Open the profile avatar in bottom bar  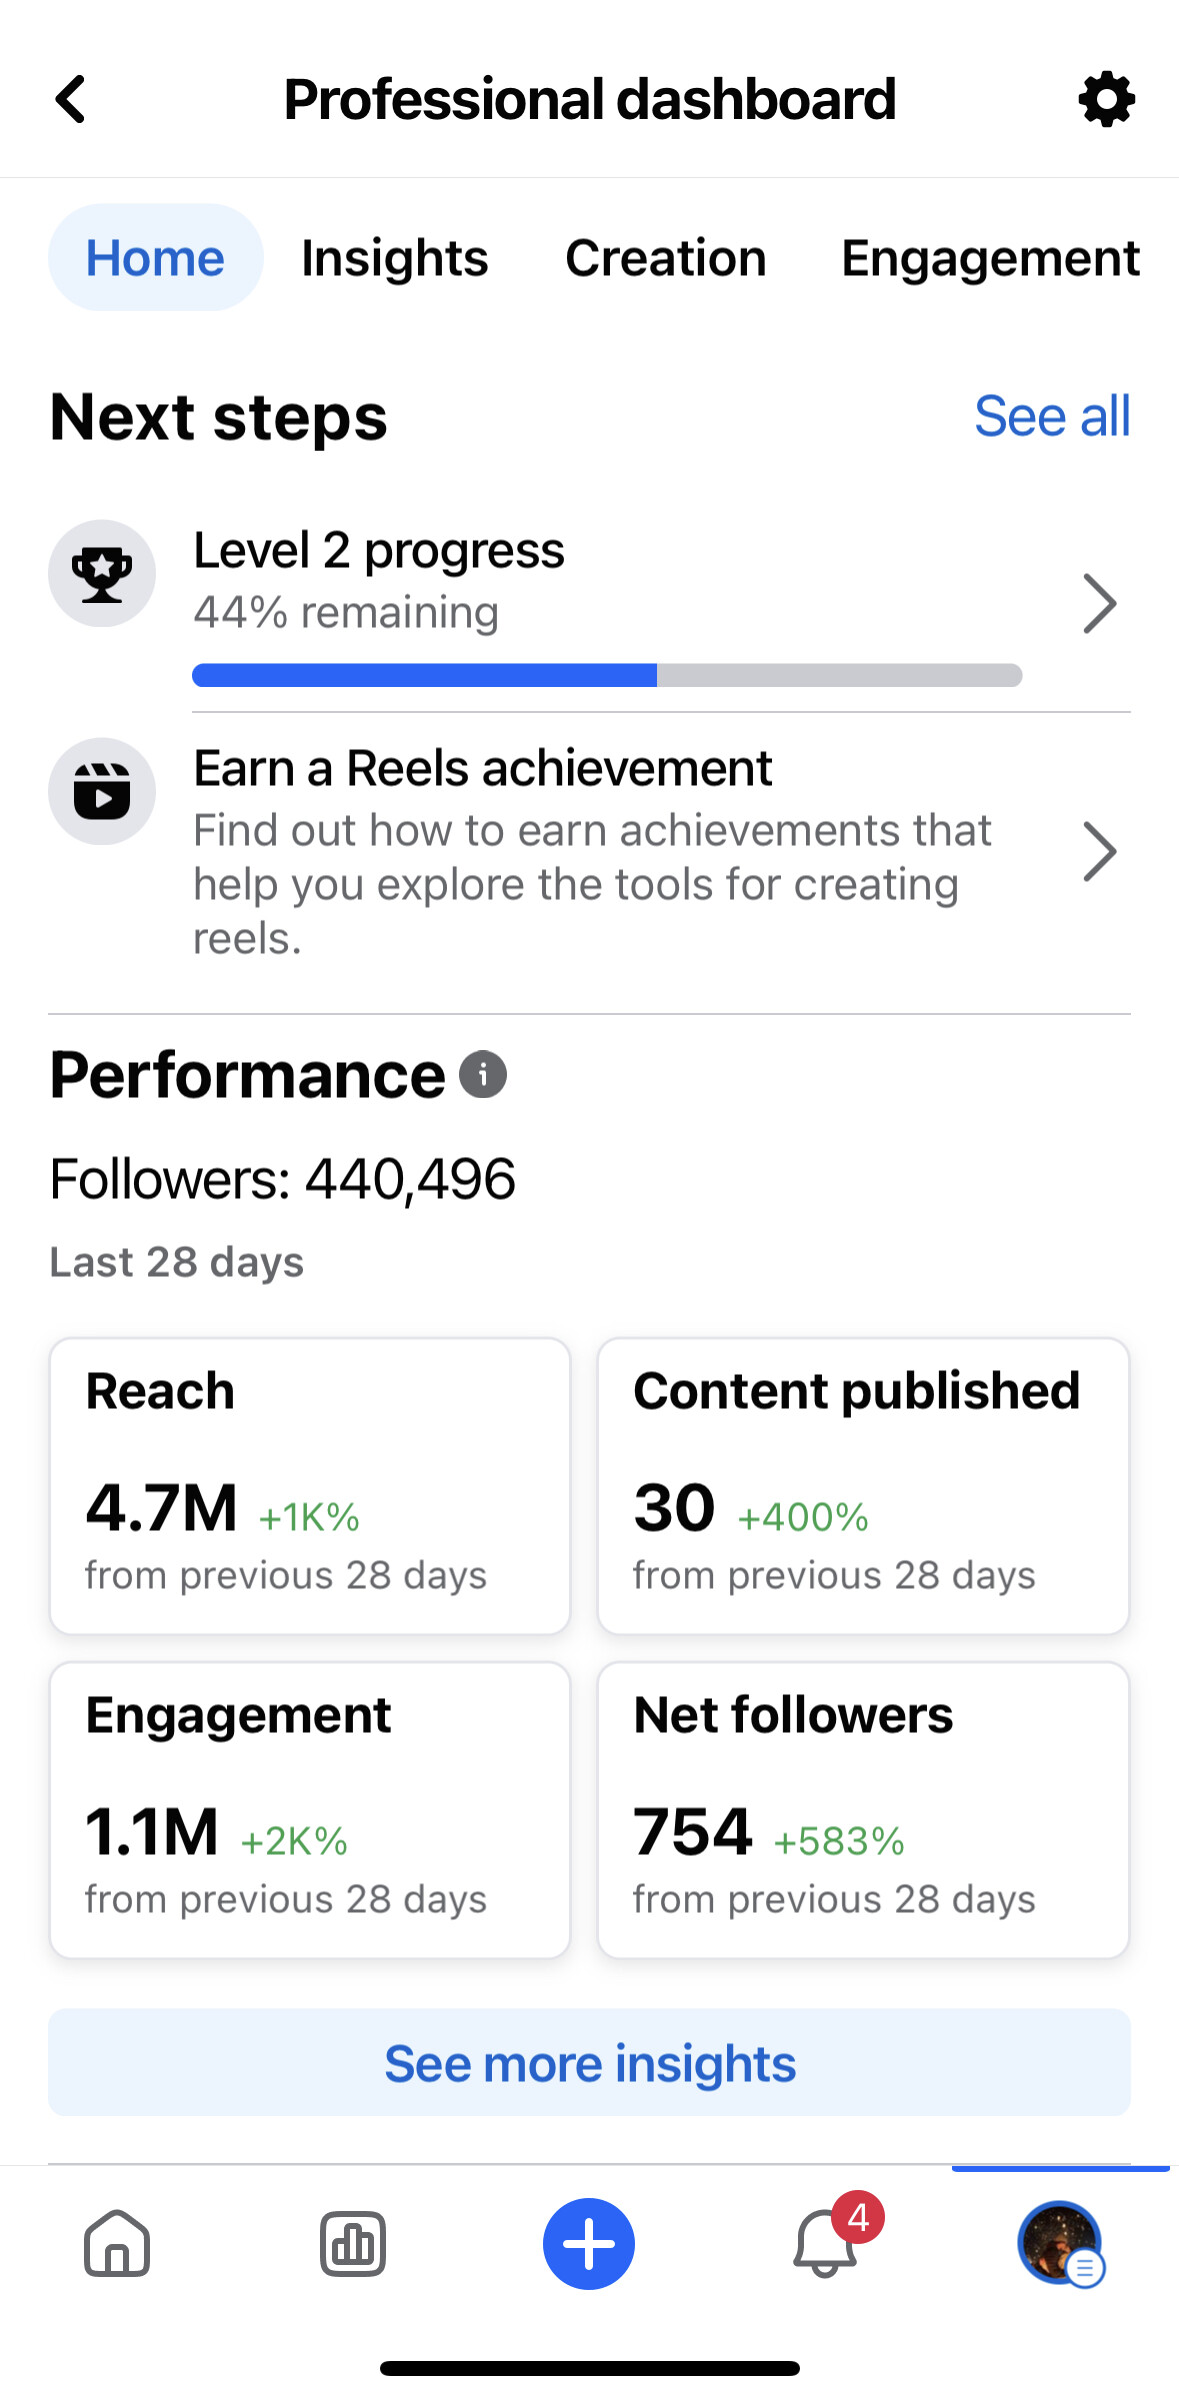pyautogui.click(x=1060, y=2244)
